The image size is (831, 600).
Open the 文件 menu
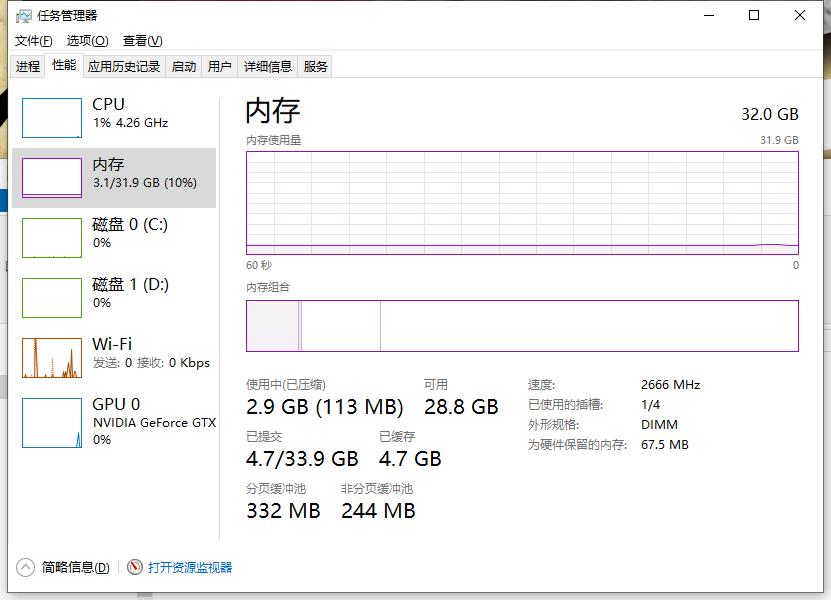[31, 41]
